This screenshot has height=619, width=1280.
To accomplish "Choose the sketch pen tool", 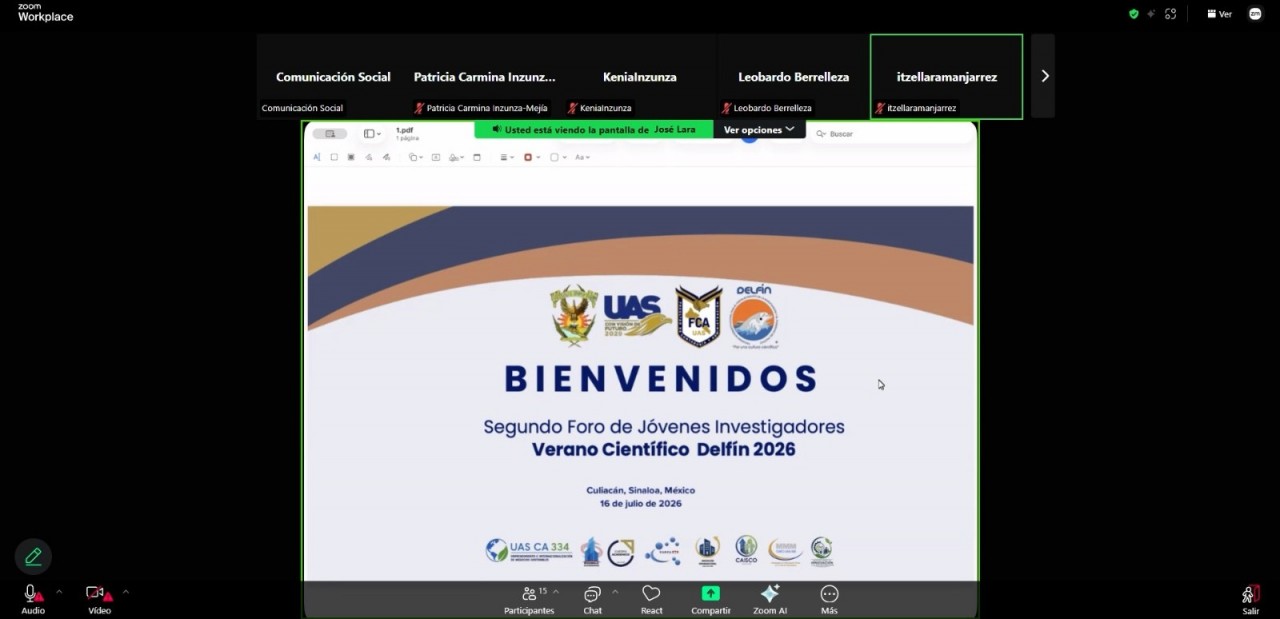I will (x=368, y=157).
